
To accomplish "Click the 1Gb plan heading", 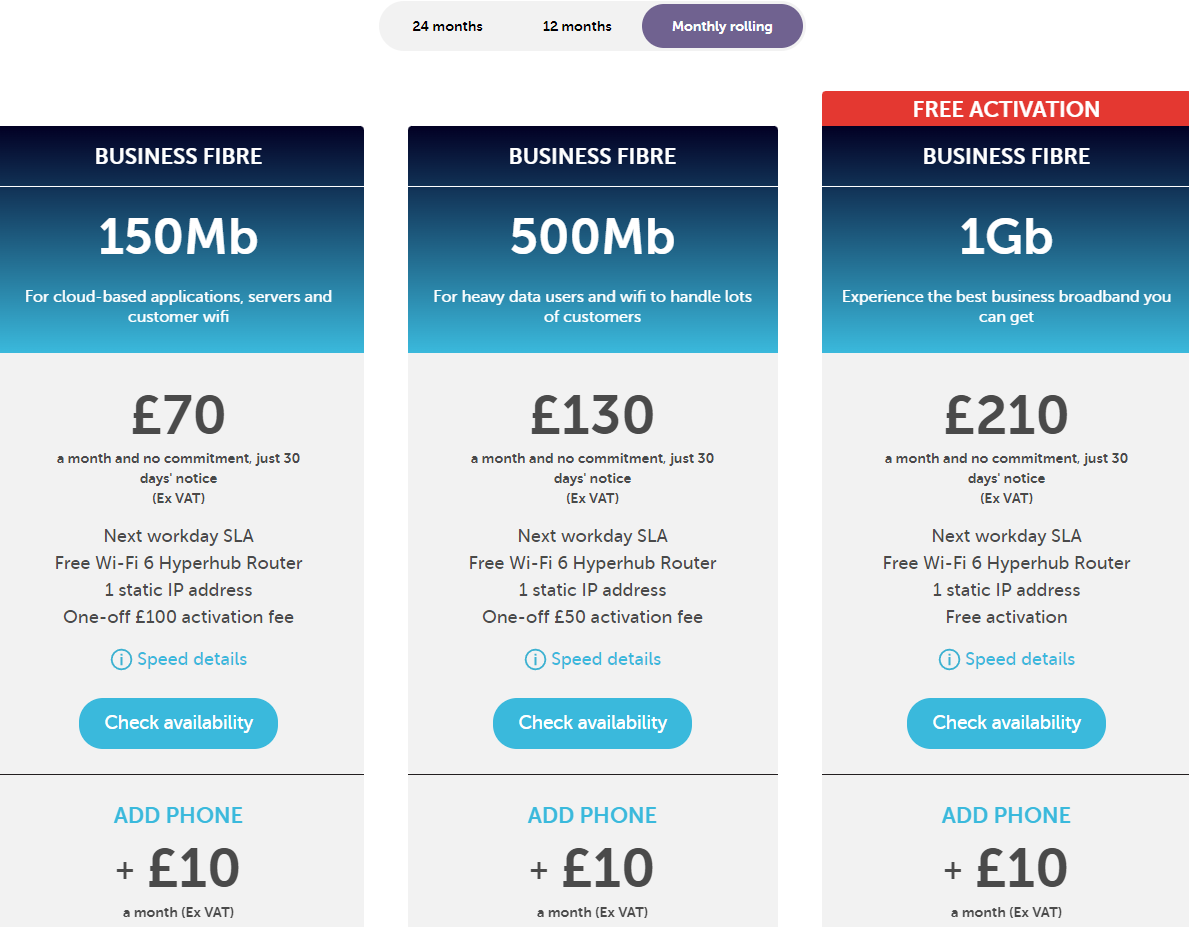I will (x=1006, y=236).
